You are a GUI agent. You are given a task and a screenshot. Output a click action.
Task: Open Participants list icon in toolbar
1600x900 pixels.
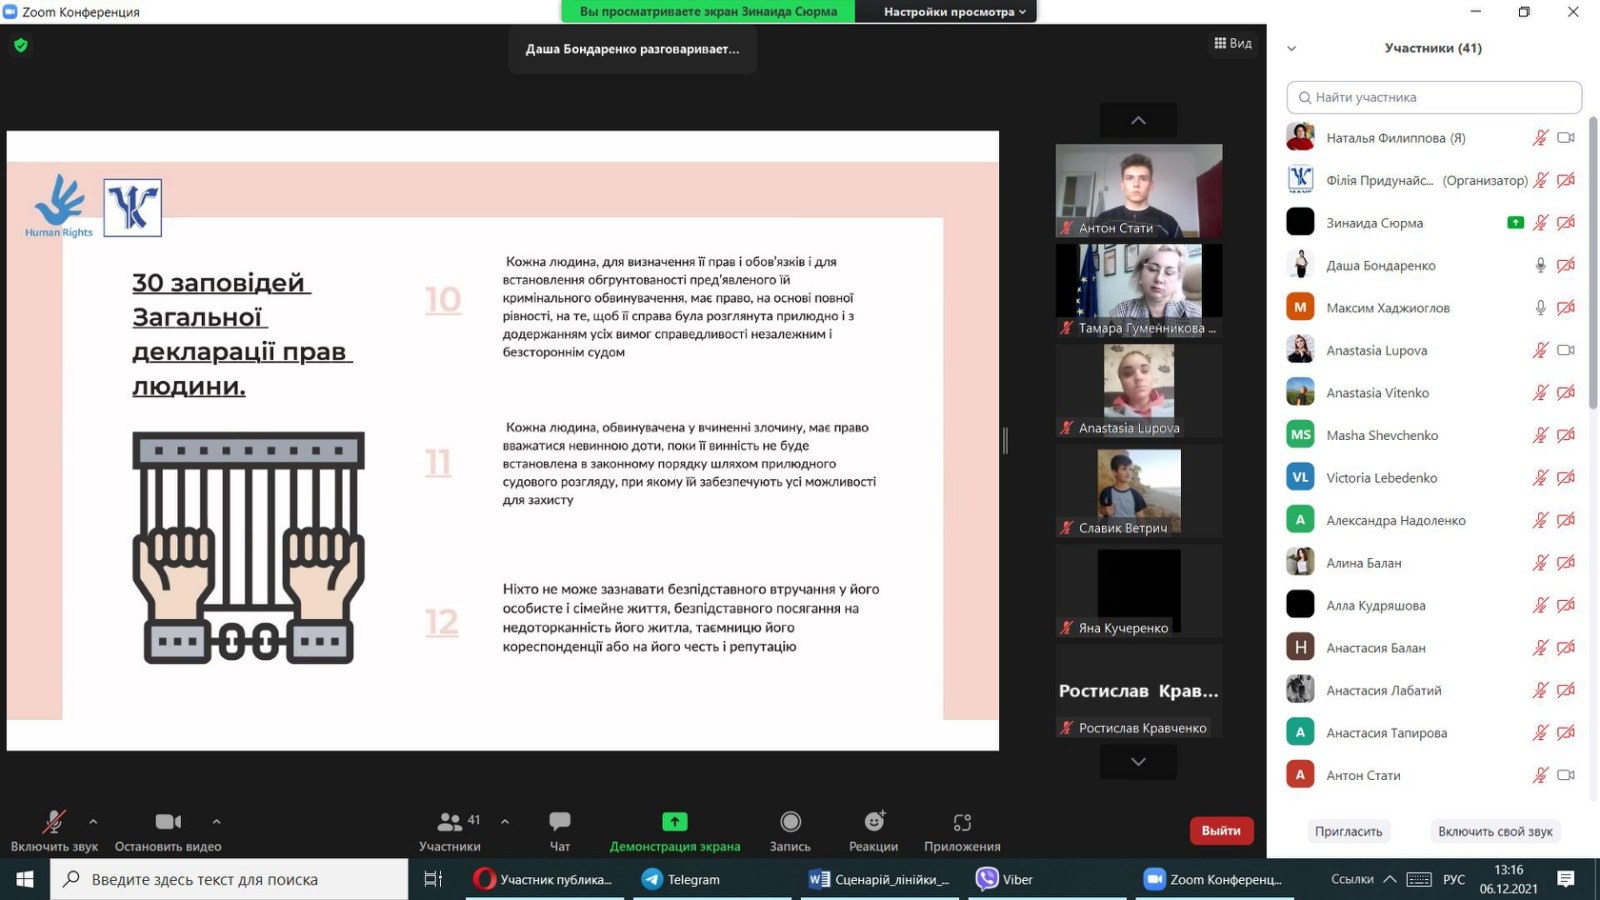(x=450, y=822)
